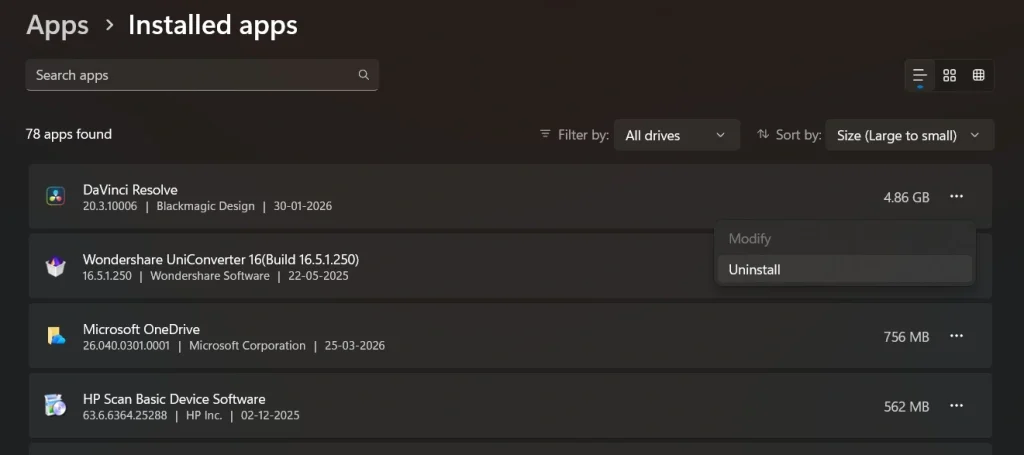Select the DaVinci Resolve app name
This screenshot has width=1024, height=455.
coord(130,190)
